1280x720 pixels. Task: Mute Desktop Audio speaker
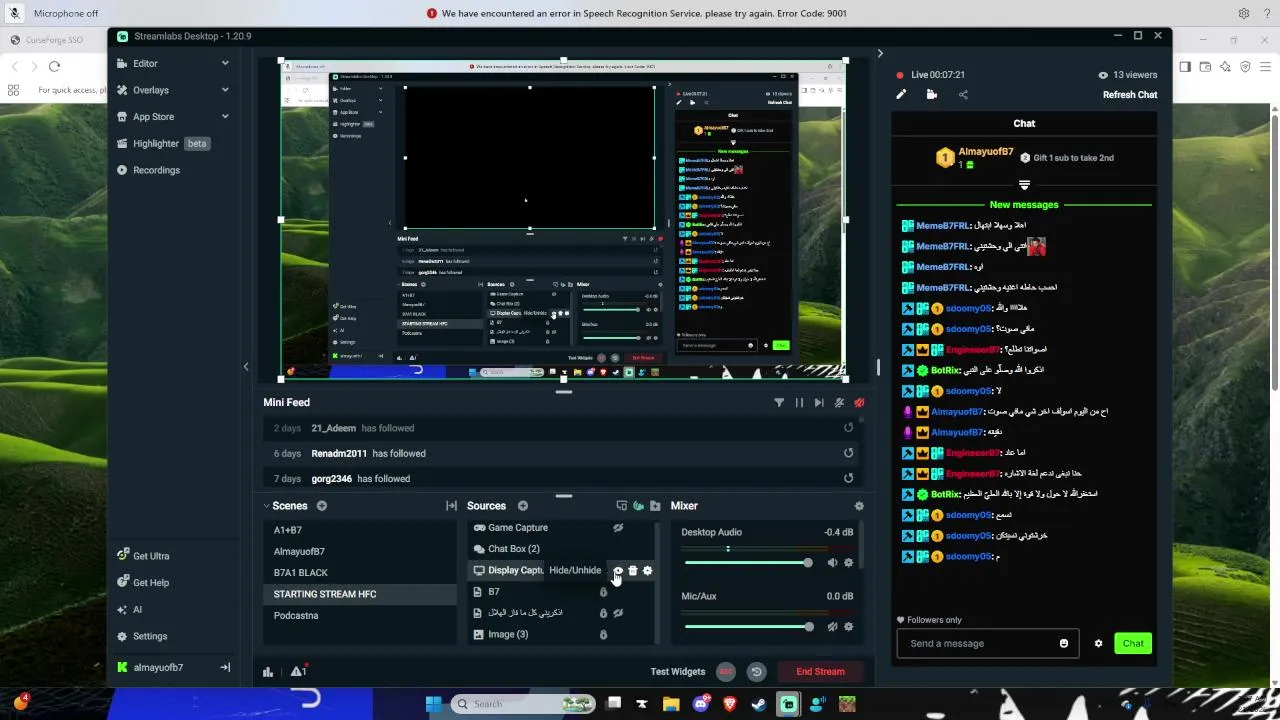pyautogui.click(x=832, y=563)
